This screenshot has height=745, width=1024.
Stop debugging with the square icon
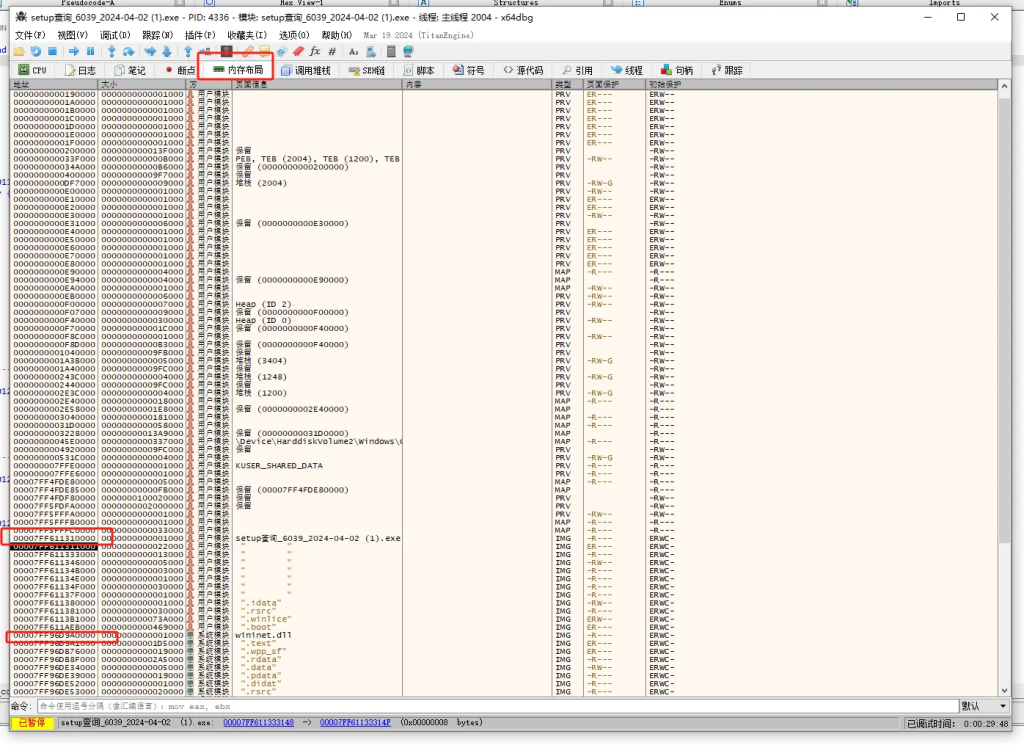(52, 51)
